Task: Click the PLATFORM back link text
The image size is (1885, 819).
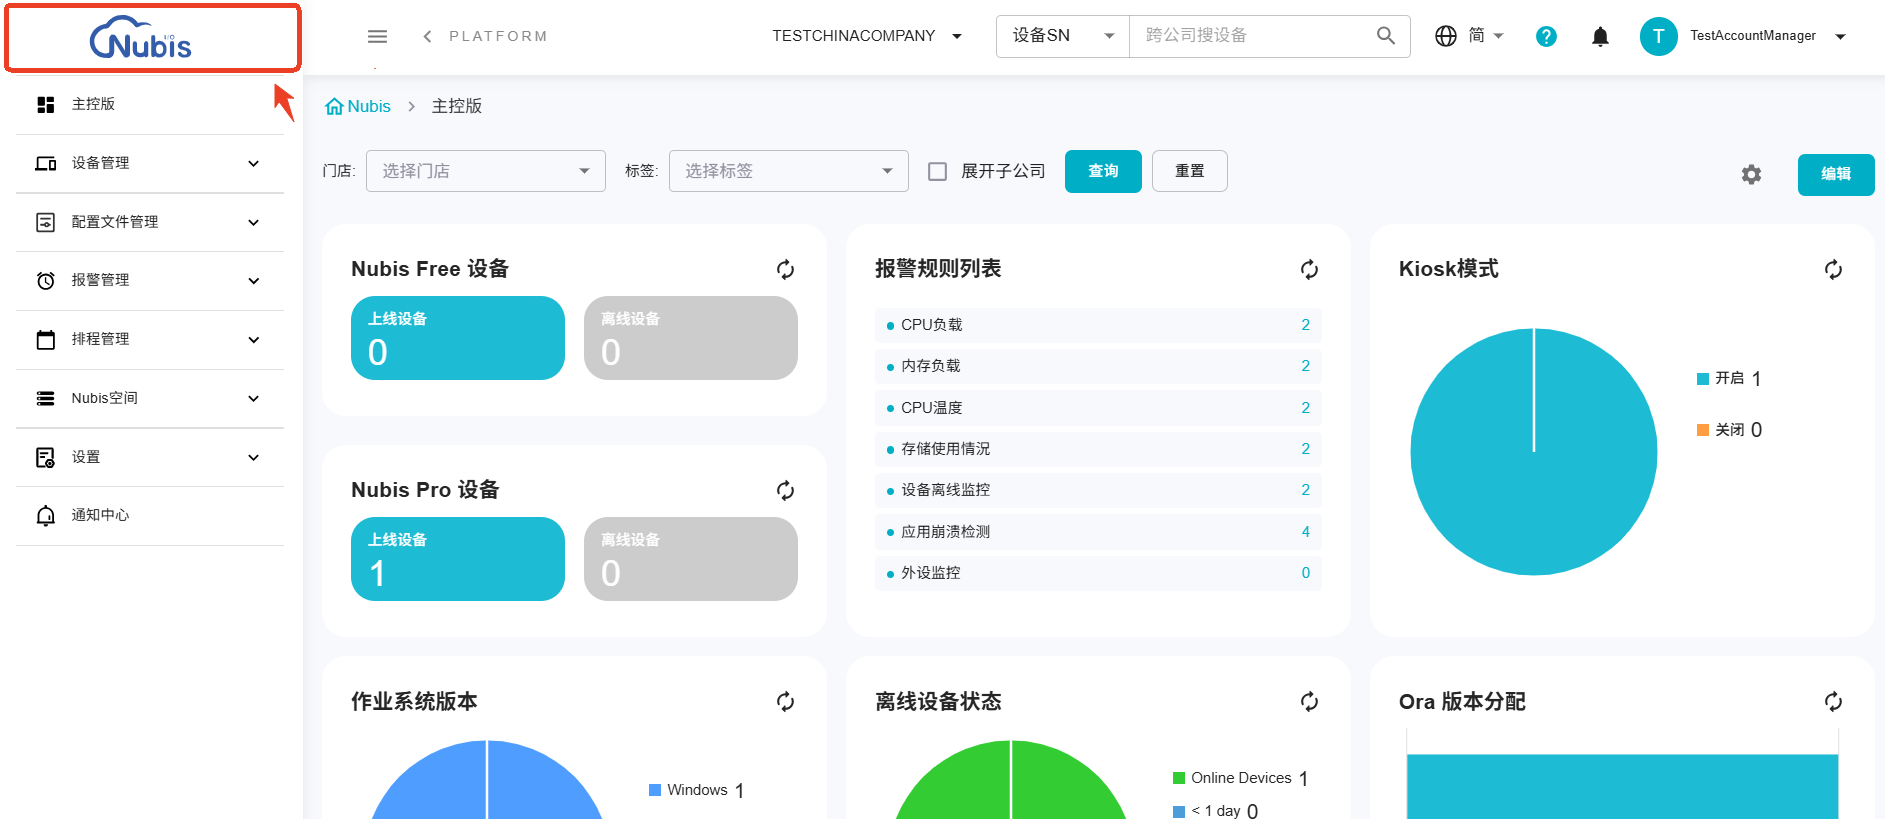Action: pyautogui.click(x=499, y=36)
